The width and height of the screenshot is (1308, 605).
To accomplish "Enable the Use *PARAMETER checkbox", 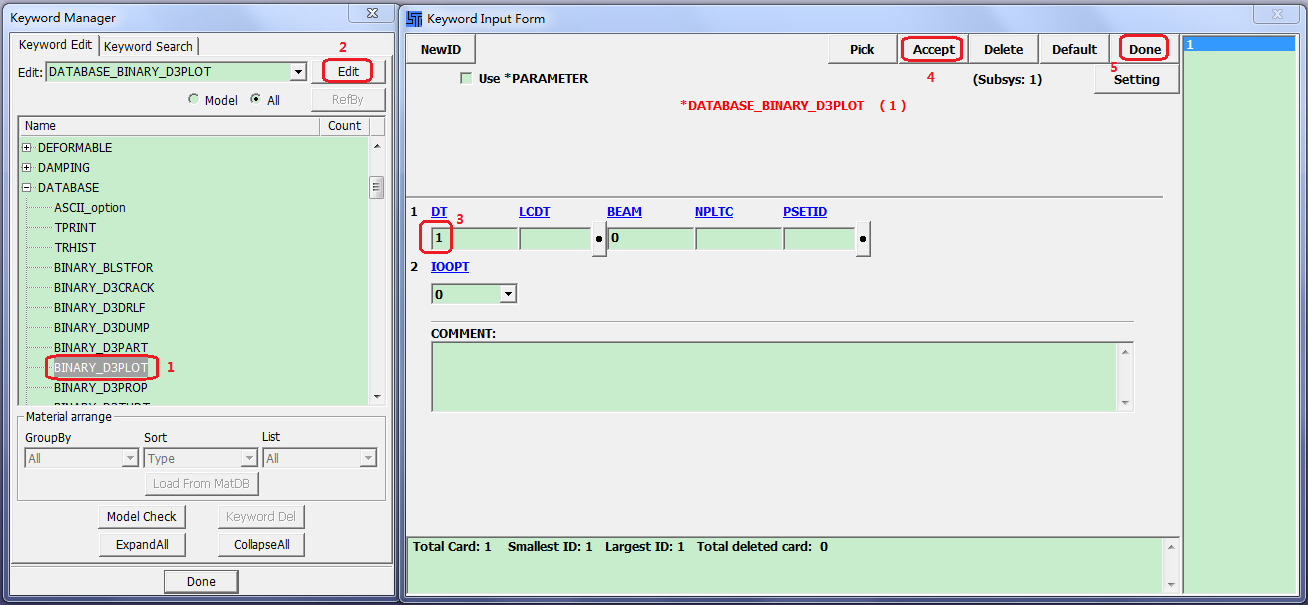I will [466, 79].
